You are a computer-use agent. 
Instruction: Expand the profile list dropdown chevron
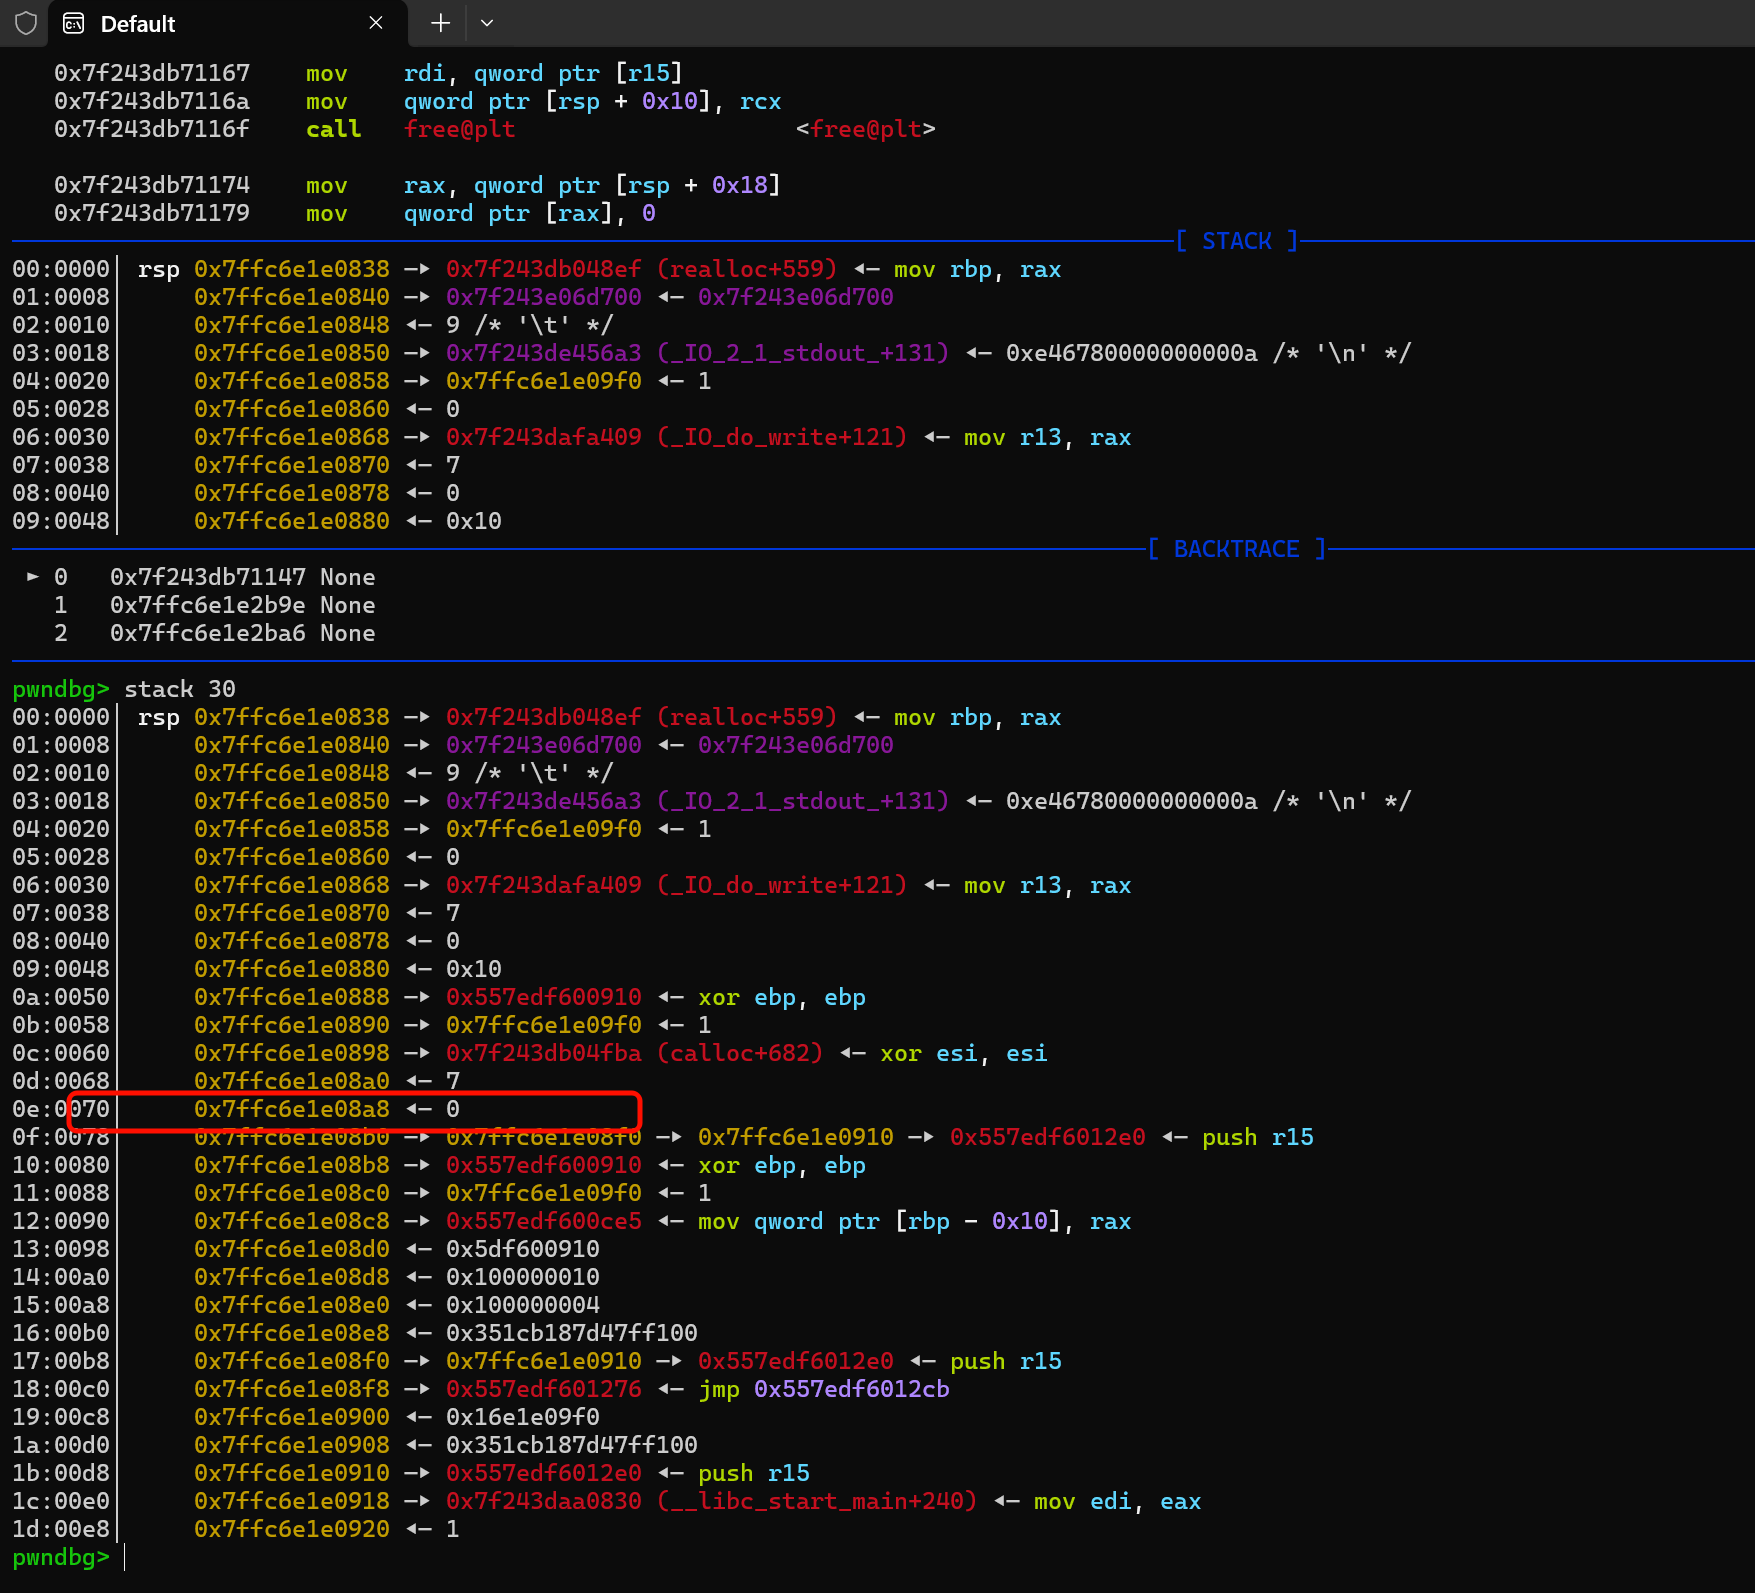coord(487,23)
